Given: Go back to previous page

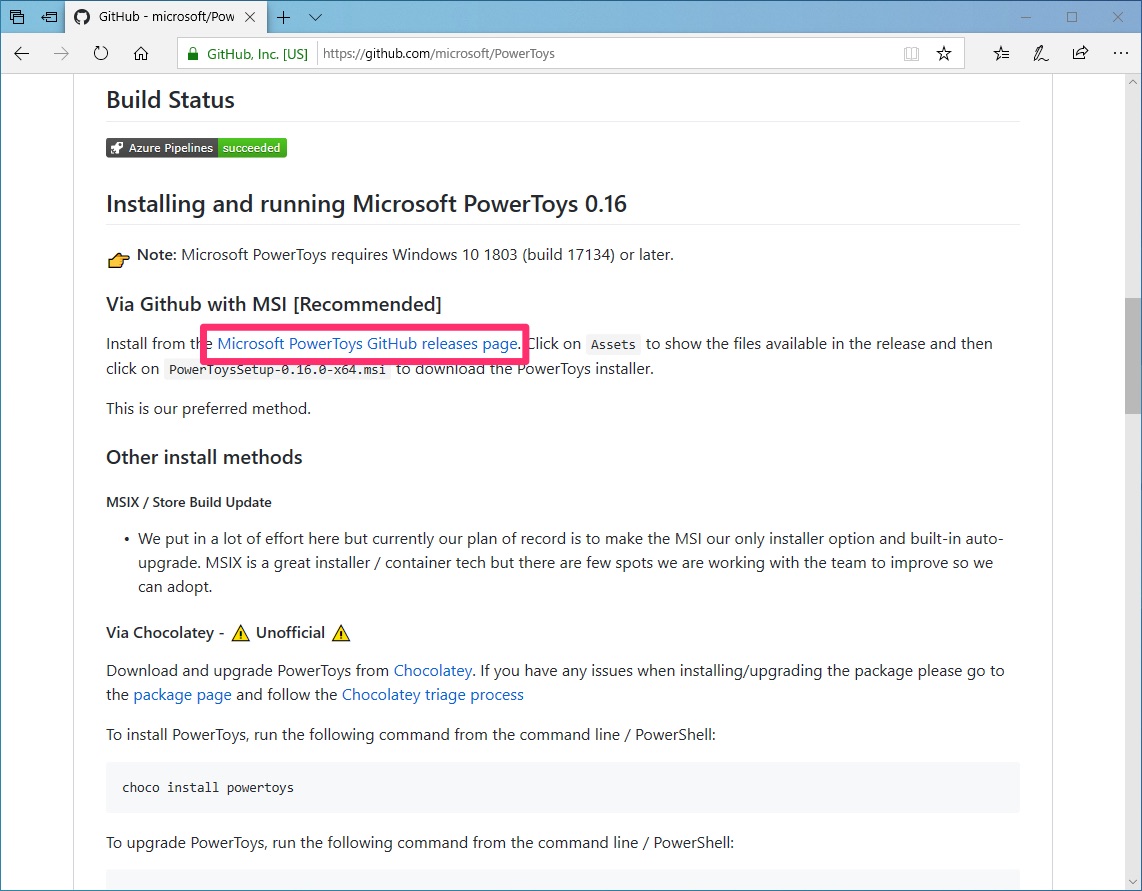Looking at the screenshot, I should (x=22, y=53).
